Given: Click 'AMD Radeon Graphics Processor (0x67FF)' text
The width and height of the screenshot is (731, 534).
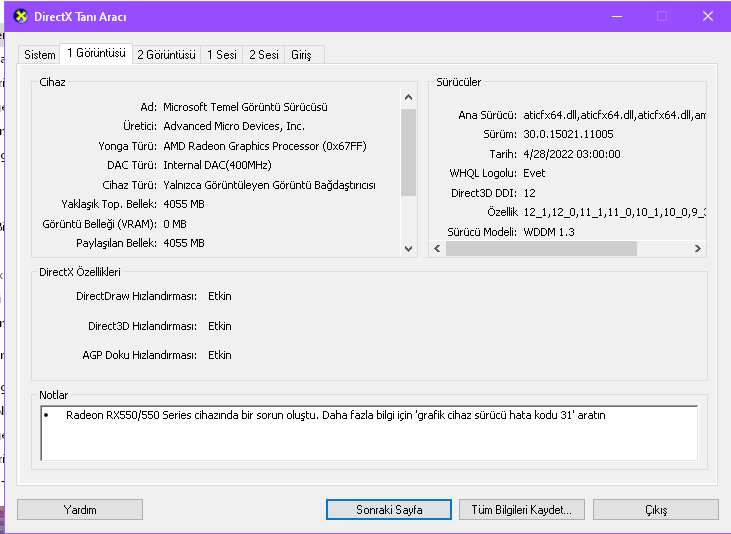Looking at the screenshot, I should click(265, 146).
